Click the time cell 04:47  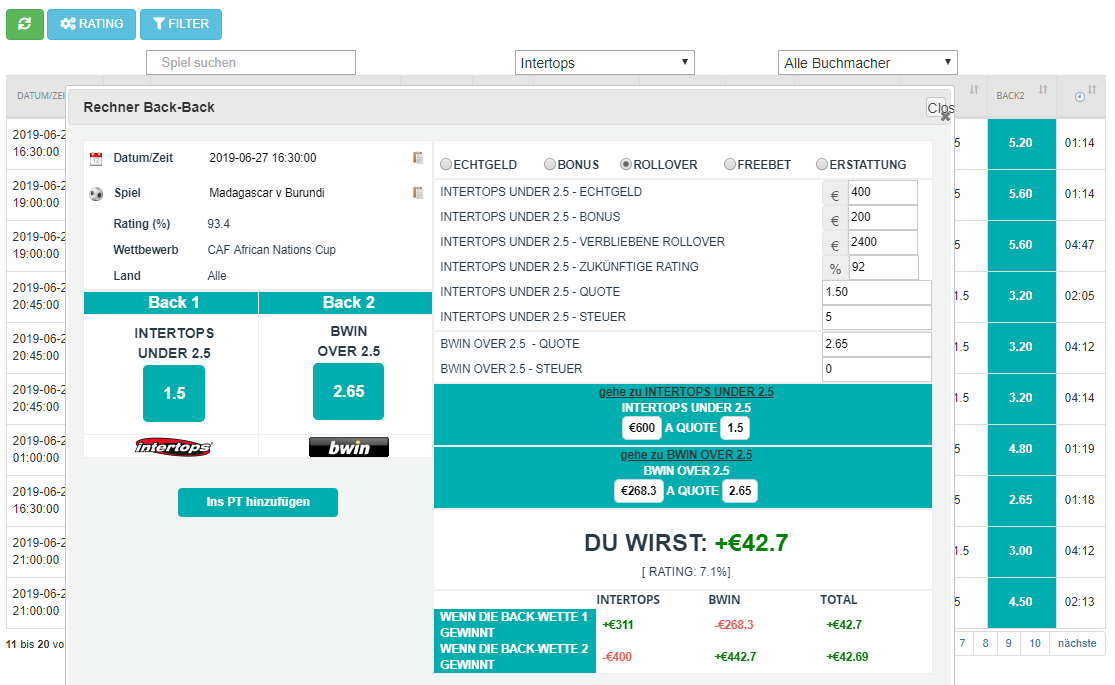(1079, 245)
